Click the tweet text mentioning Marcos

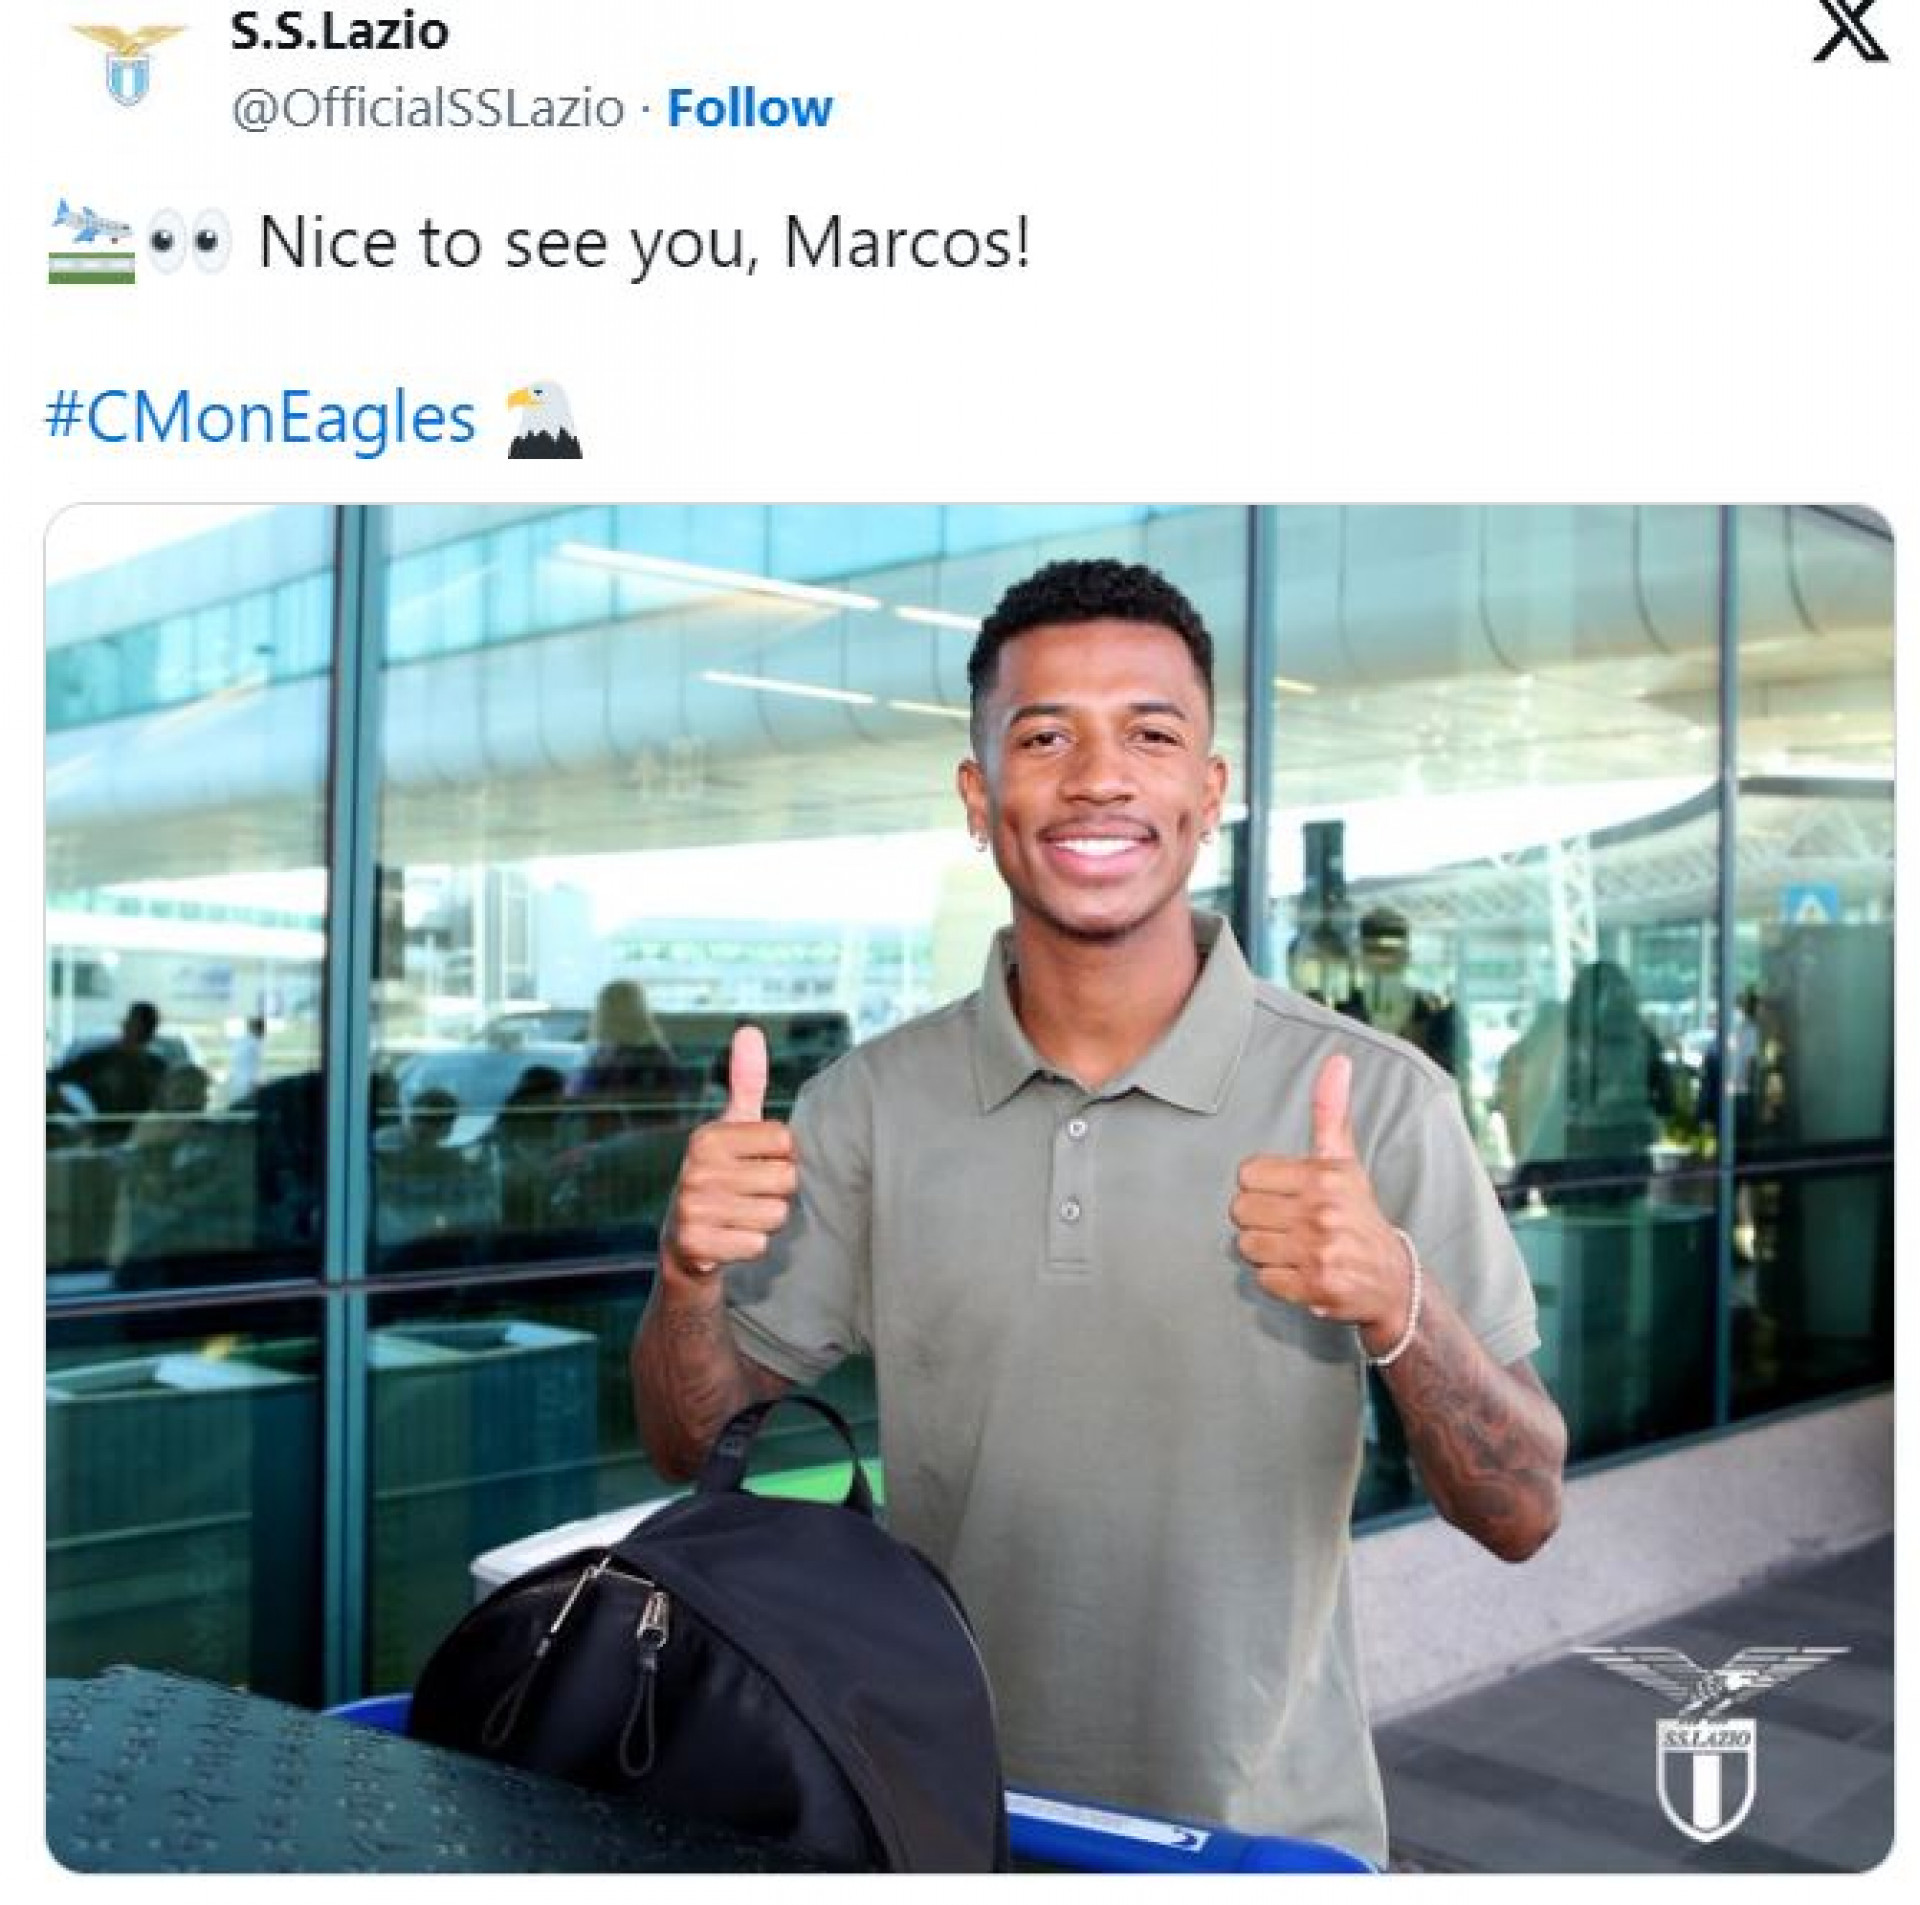pos(644,243)
